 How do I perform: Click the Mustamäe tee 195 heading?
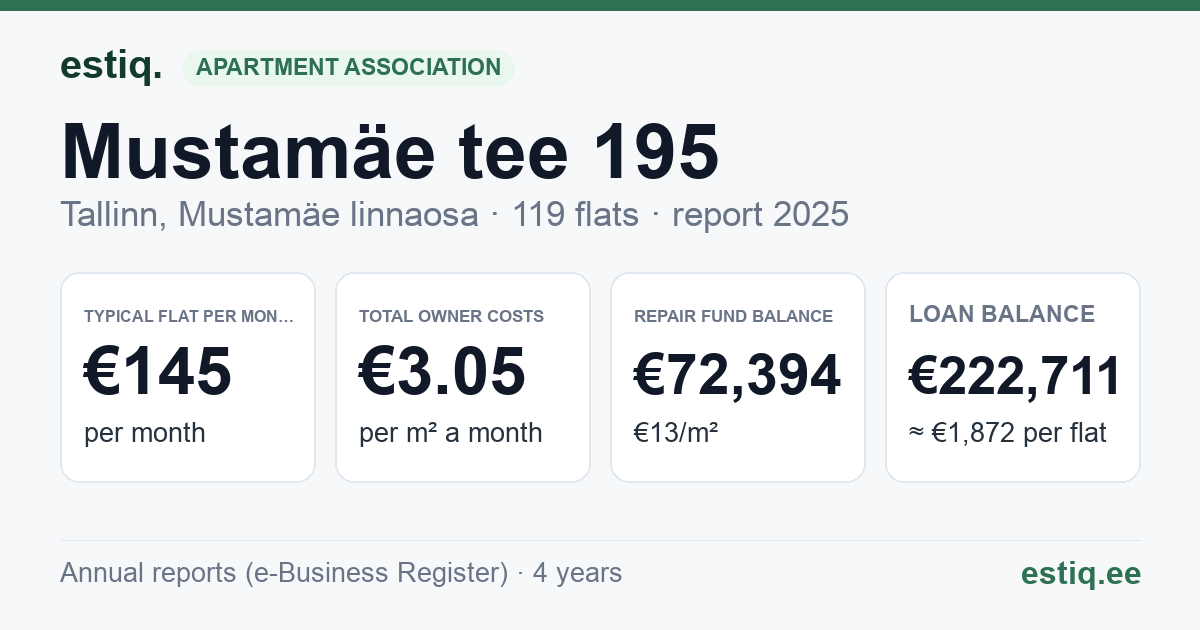coord(390,151)
